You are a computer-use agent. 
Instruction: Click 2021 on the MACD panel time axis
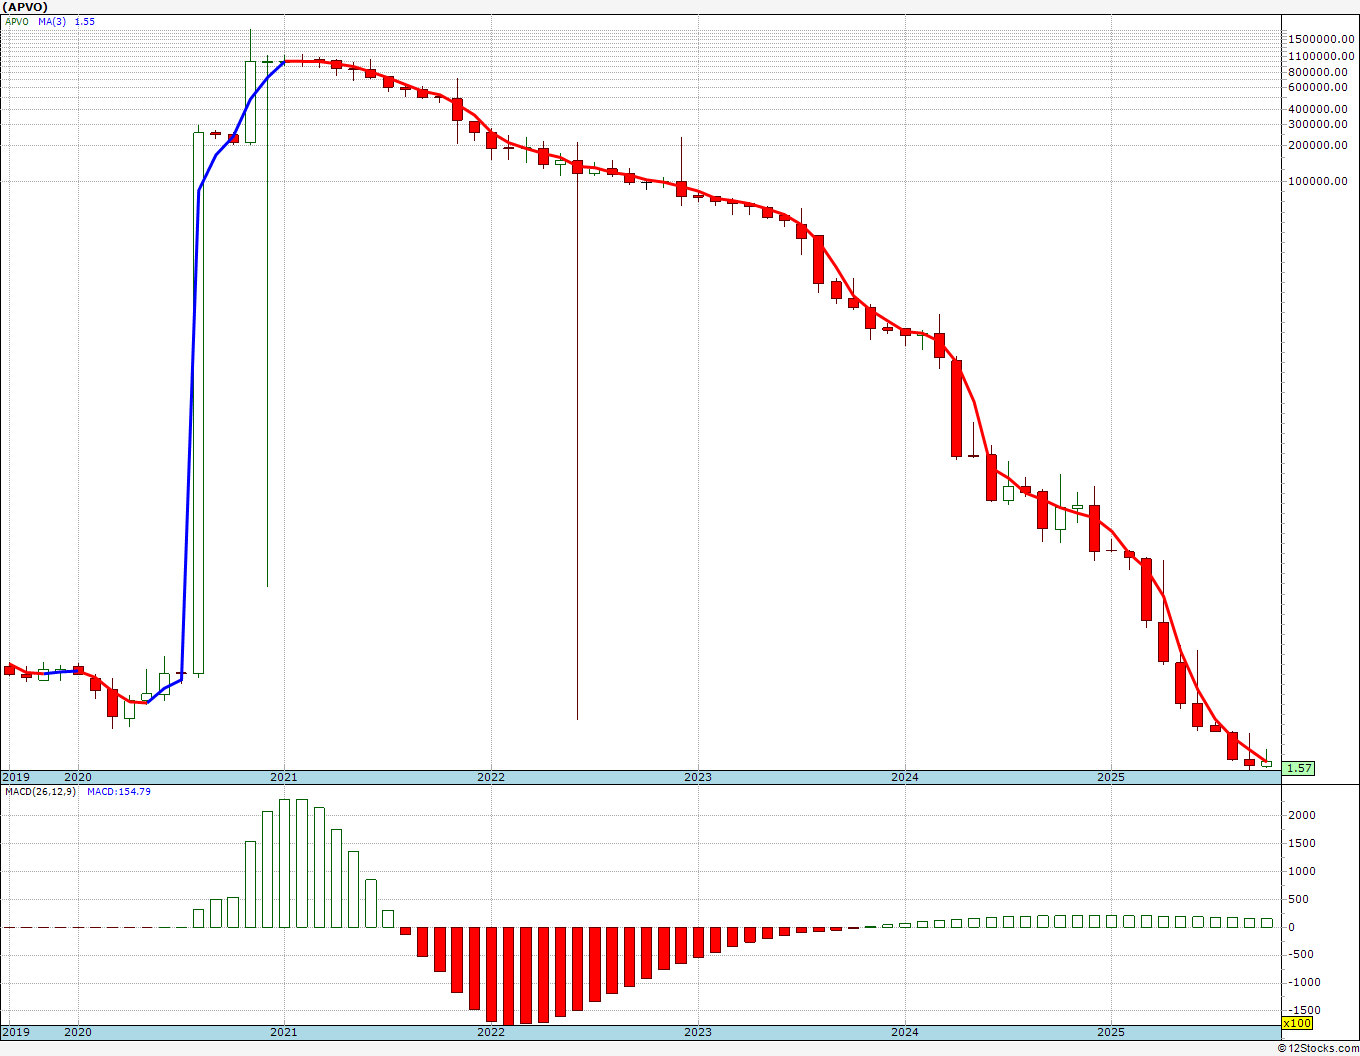click(x=284, y=1031)
